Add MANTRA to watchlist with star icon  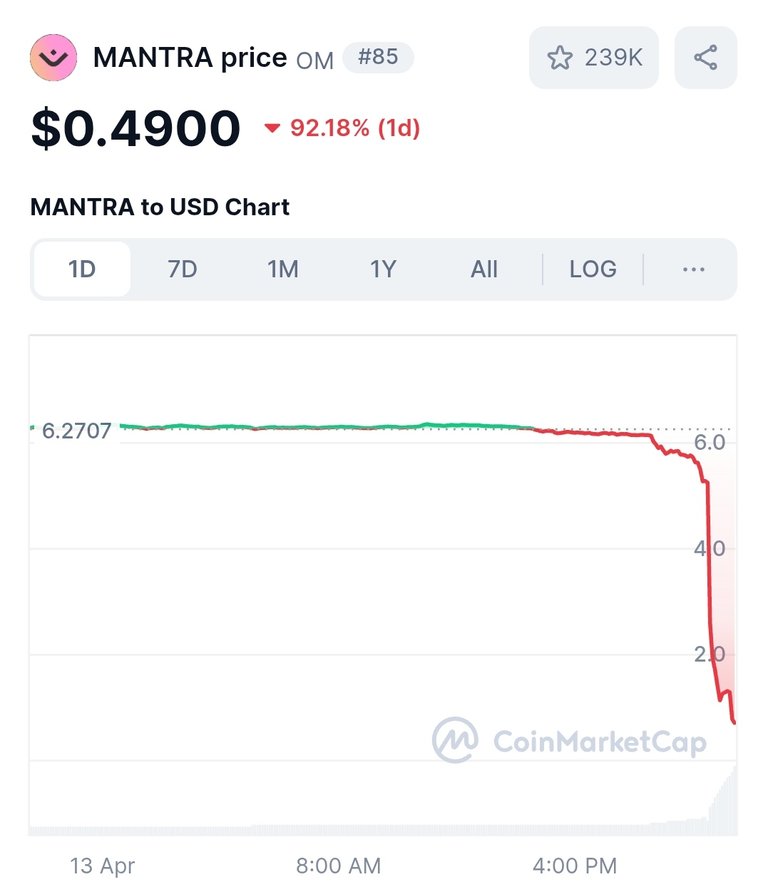pyautogui.click(x=559, y=58)
